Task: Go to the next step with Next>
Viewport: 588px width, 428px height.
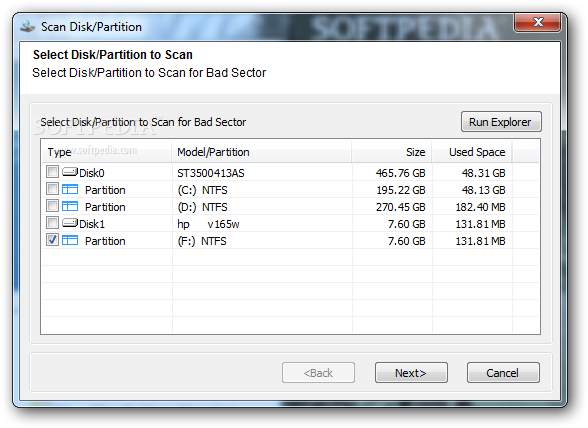Action: pyautogui.click(x=411, y=373)
